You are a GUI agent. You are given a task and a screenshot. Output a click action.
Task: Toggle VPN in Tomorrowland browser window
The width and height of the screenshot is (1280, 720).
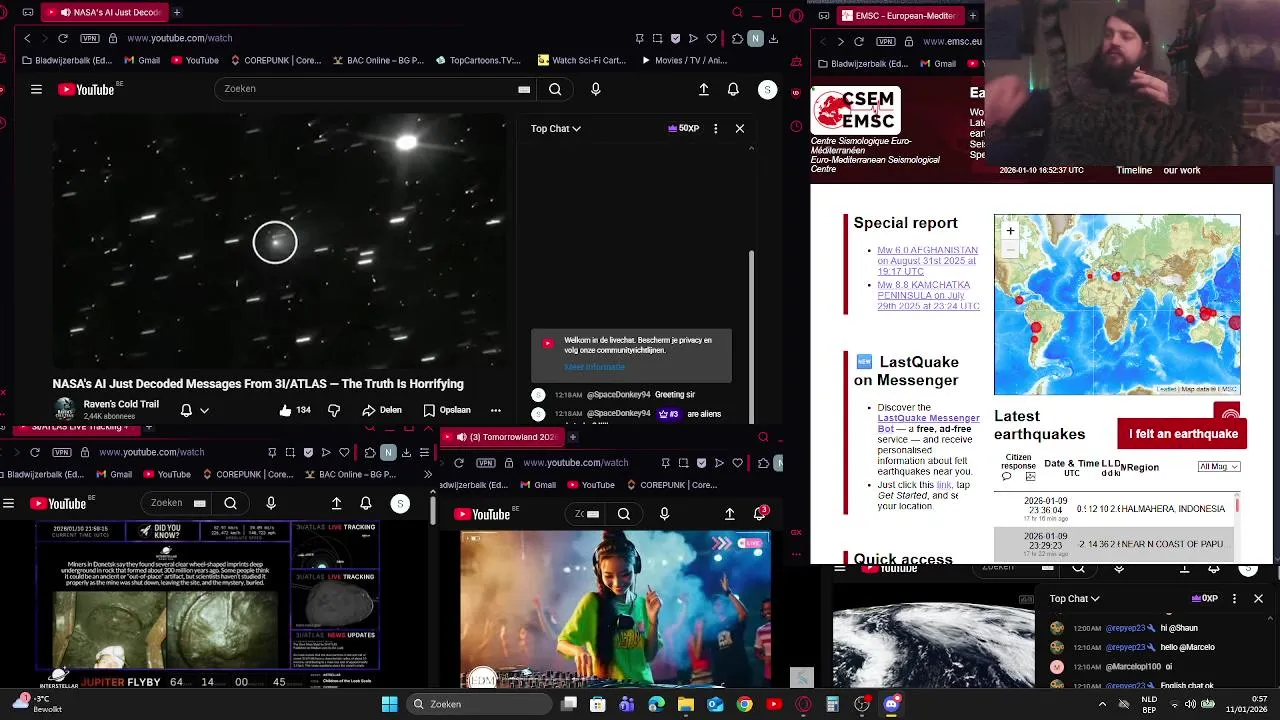486,463
